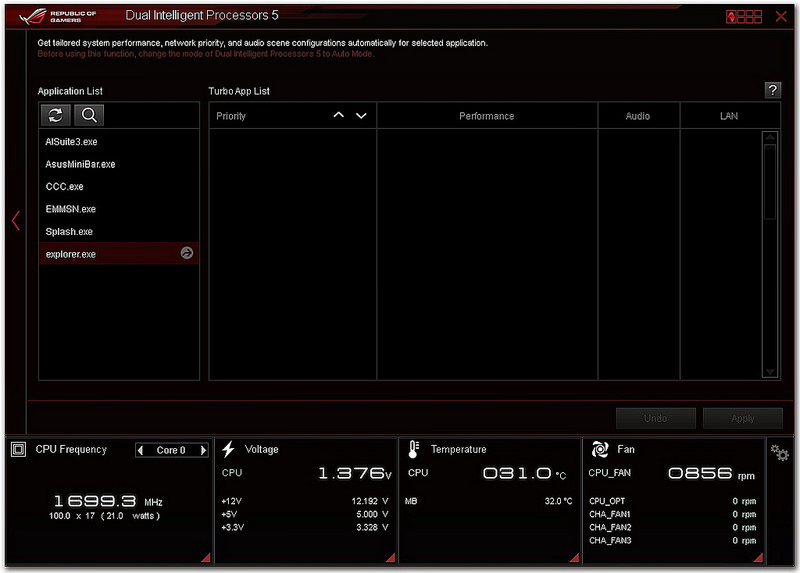This screenshot has width=800, height=573.
Task: Click the ROG Republic of Gamers logo
Action: [58, 16]
